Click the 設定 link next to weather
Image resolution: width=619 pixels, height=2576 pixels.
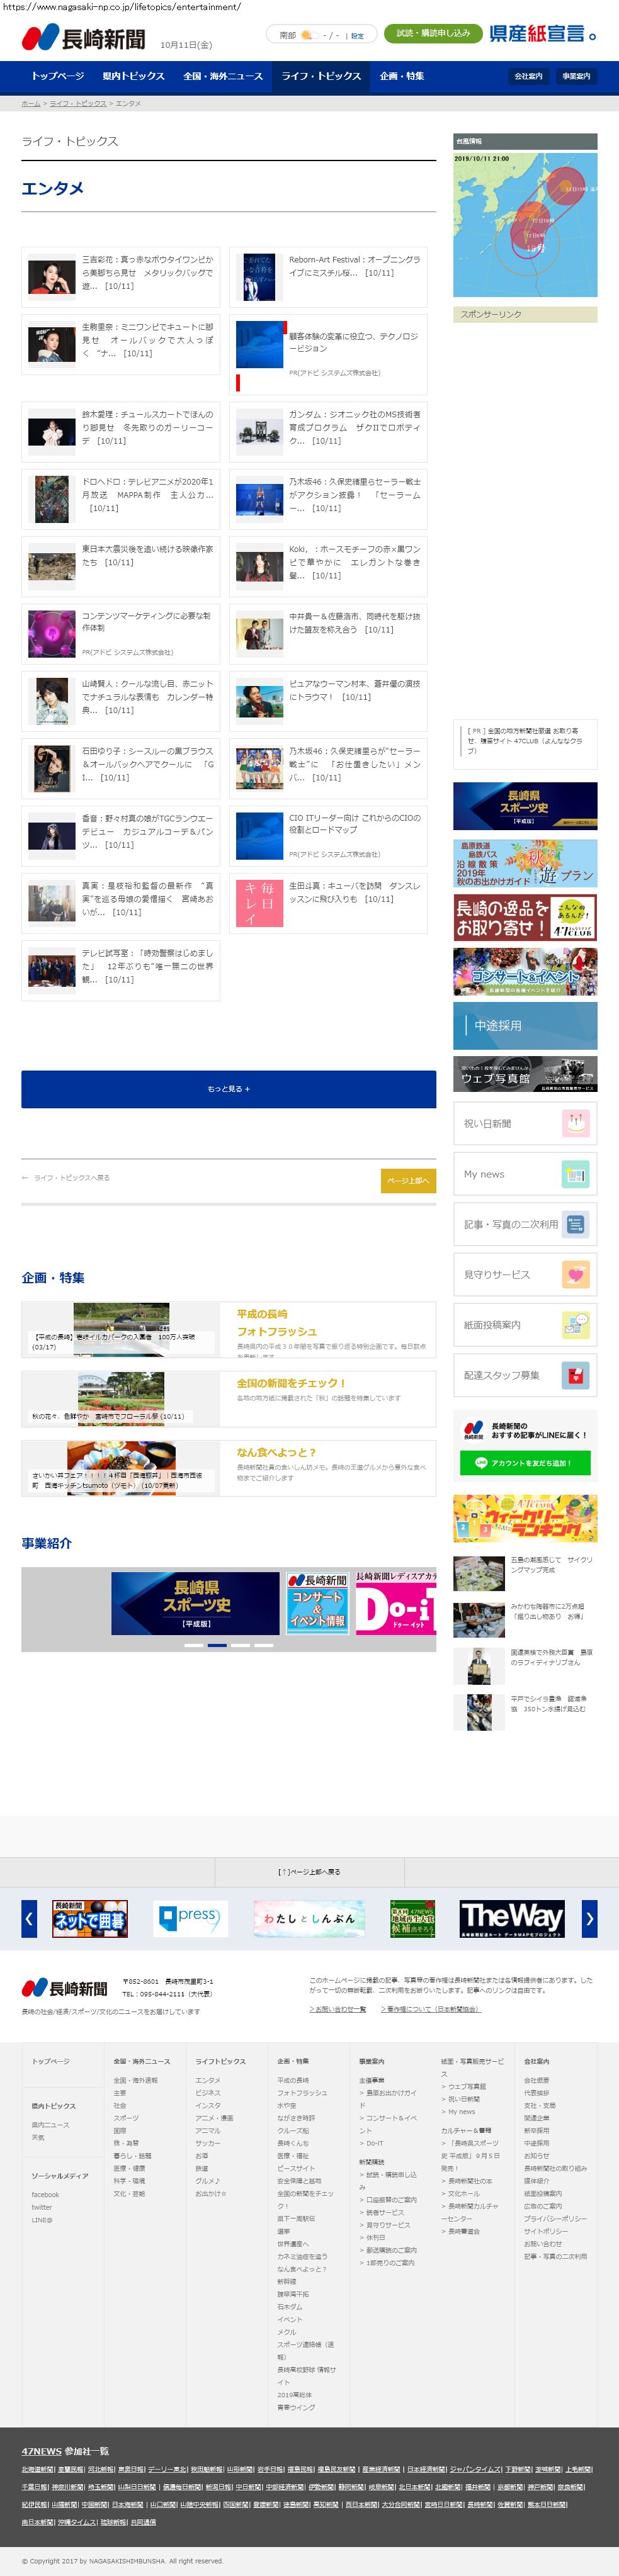[x=357, y=36]
